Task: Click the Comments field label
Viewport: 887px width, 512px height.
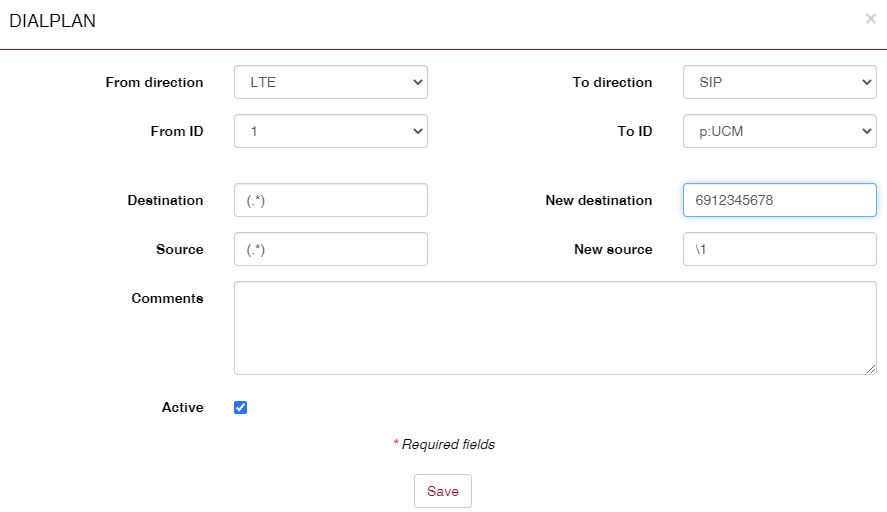Action: 167,298
